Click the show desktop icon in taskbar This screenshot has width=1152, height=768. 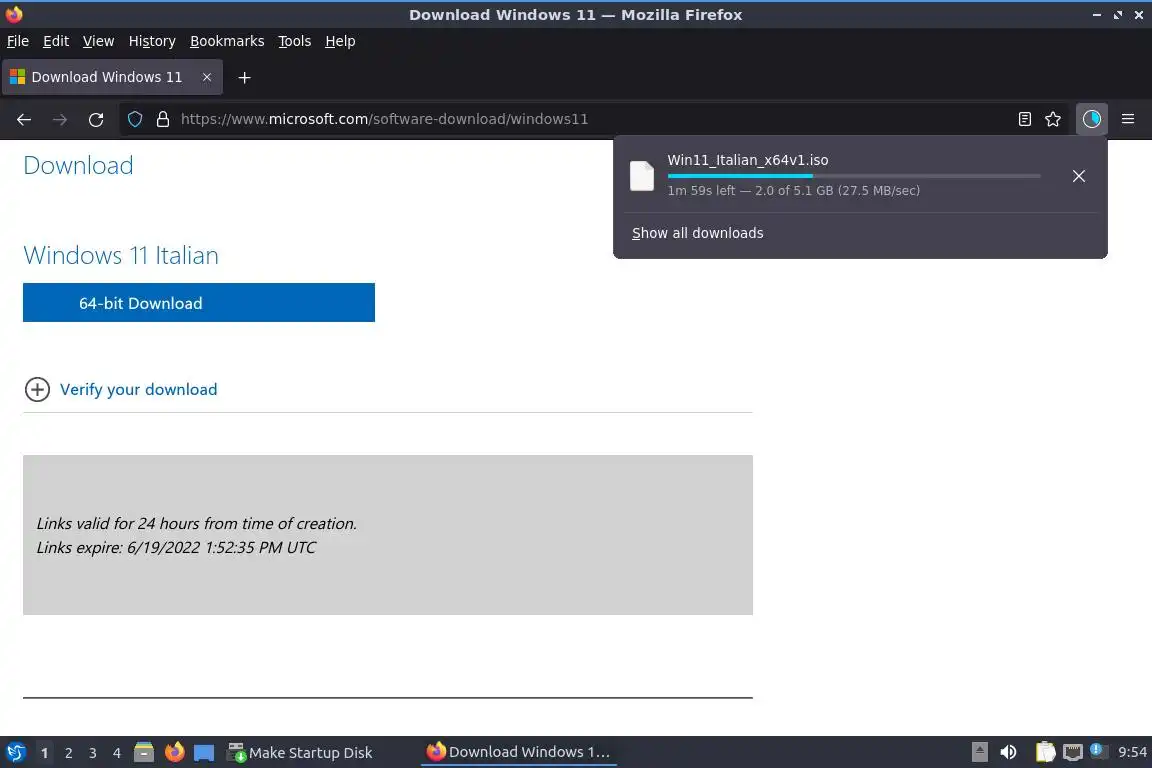(204, 753)
